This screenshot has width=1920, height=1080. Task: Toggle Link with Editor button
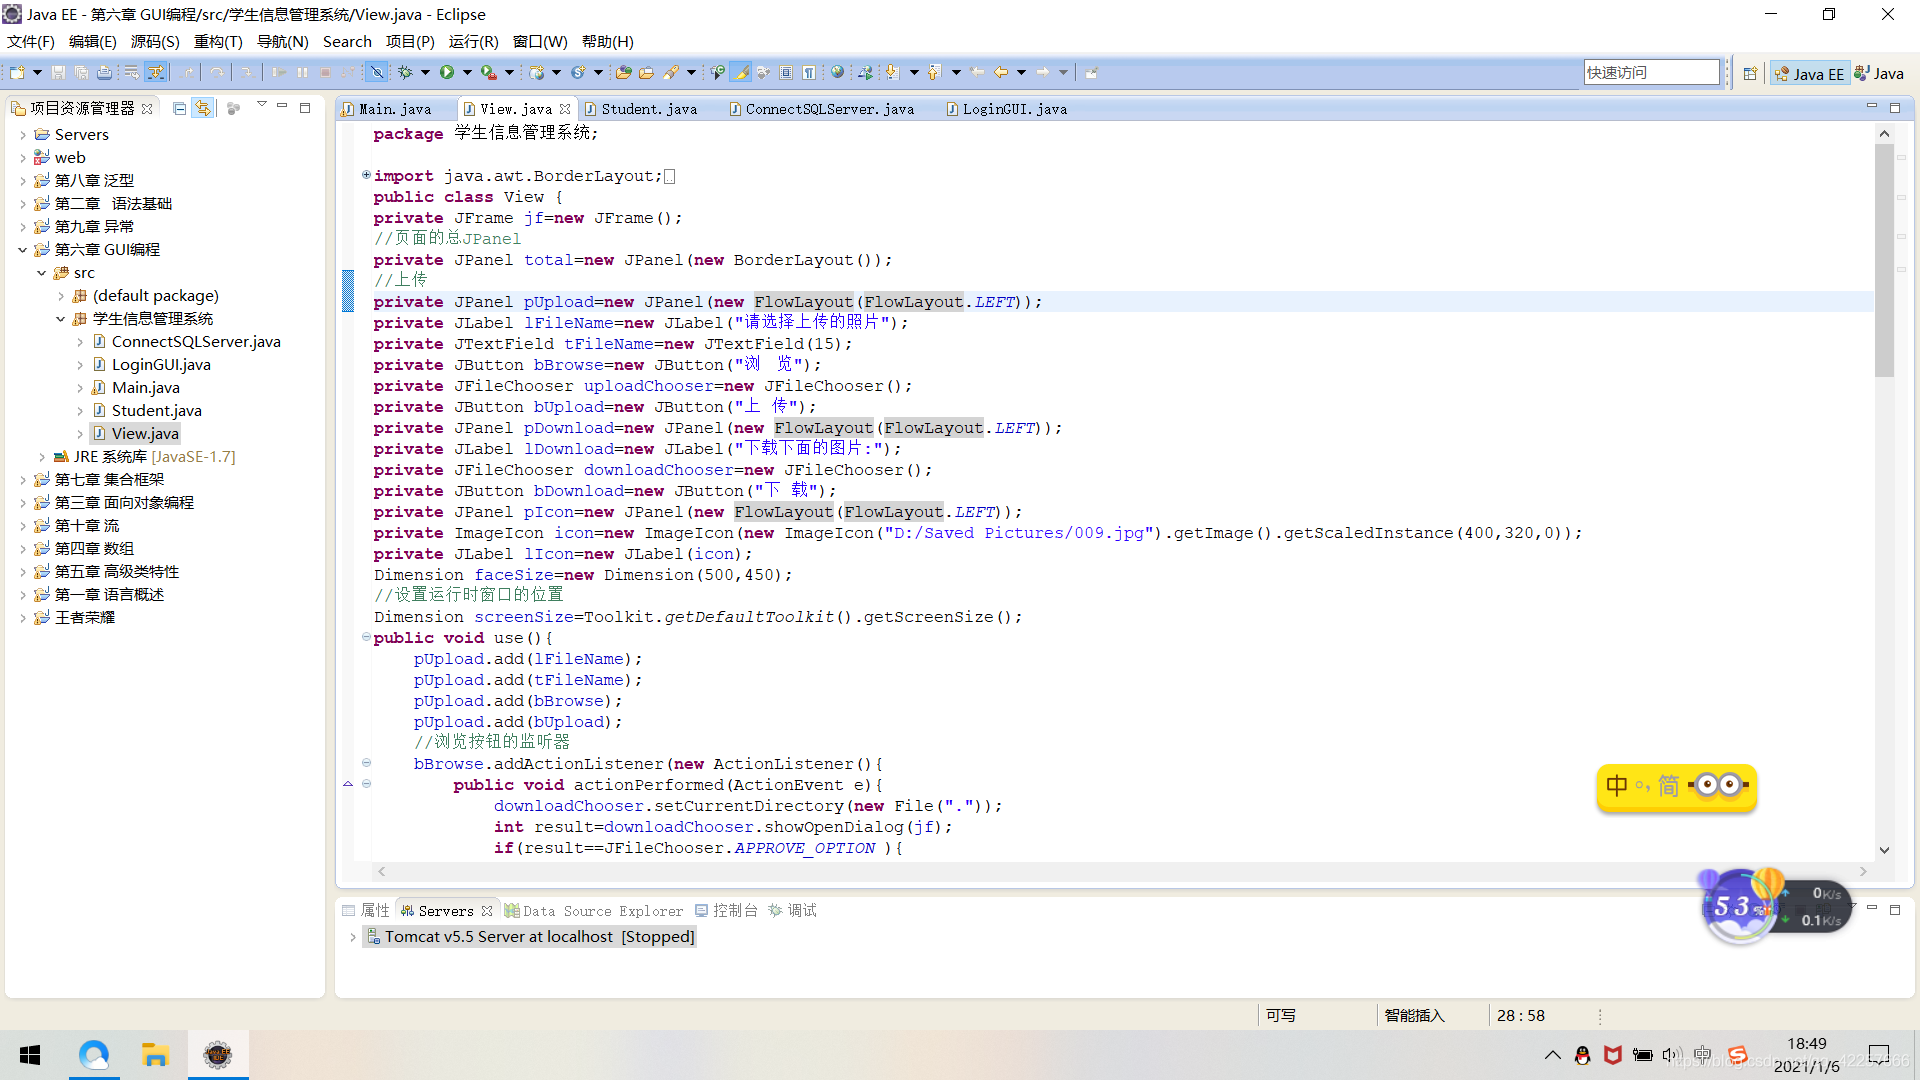point(203,108)
